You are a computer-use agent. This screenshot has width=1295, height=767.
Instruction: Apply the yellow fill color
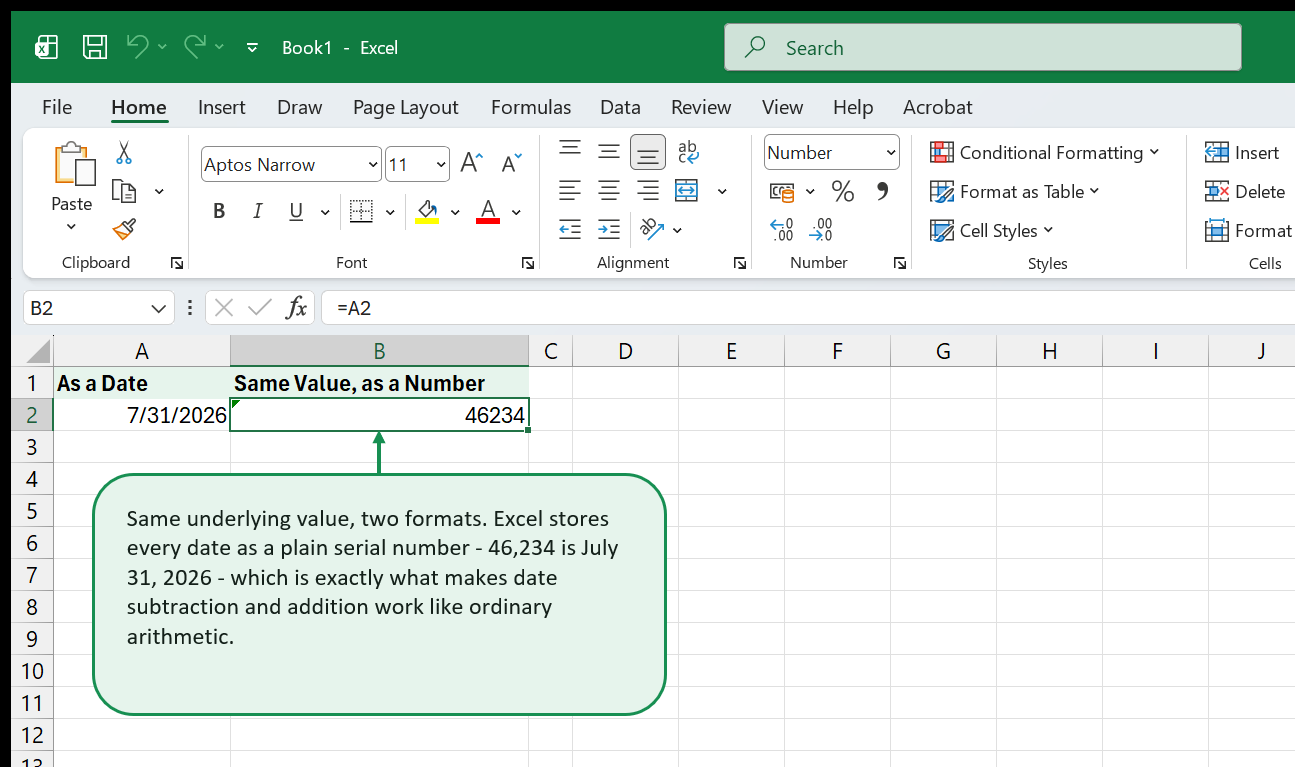coord(428,211)
